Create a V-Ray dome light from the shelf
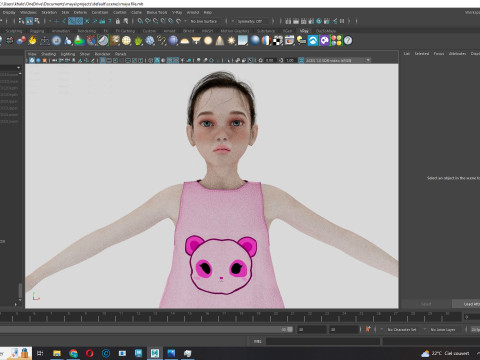480x360 pixels. coord(184,41)
